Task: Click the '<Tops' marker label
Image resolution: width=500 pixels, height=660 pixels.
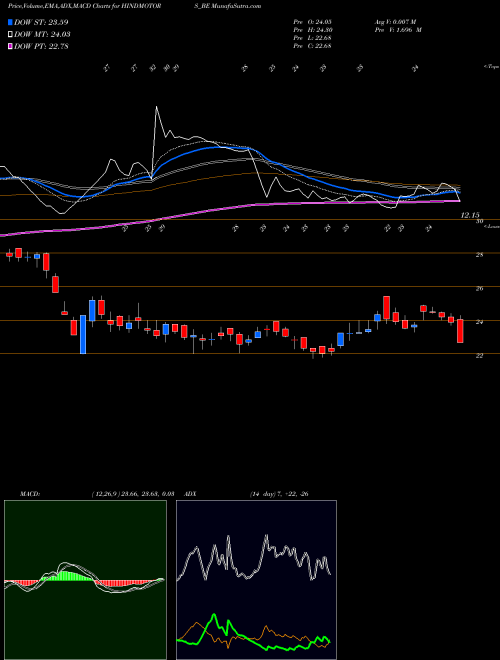Action: 492,67
